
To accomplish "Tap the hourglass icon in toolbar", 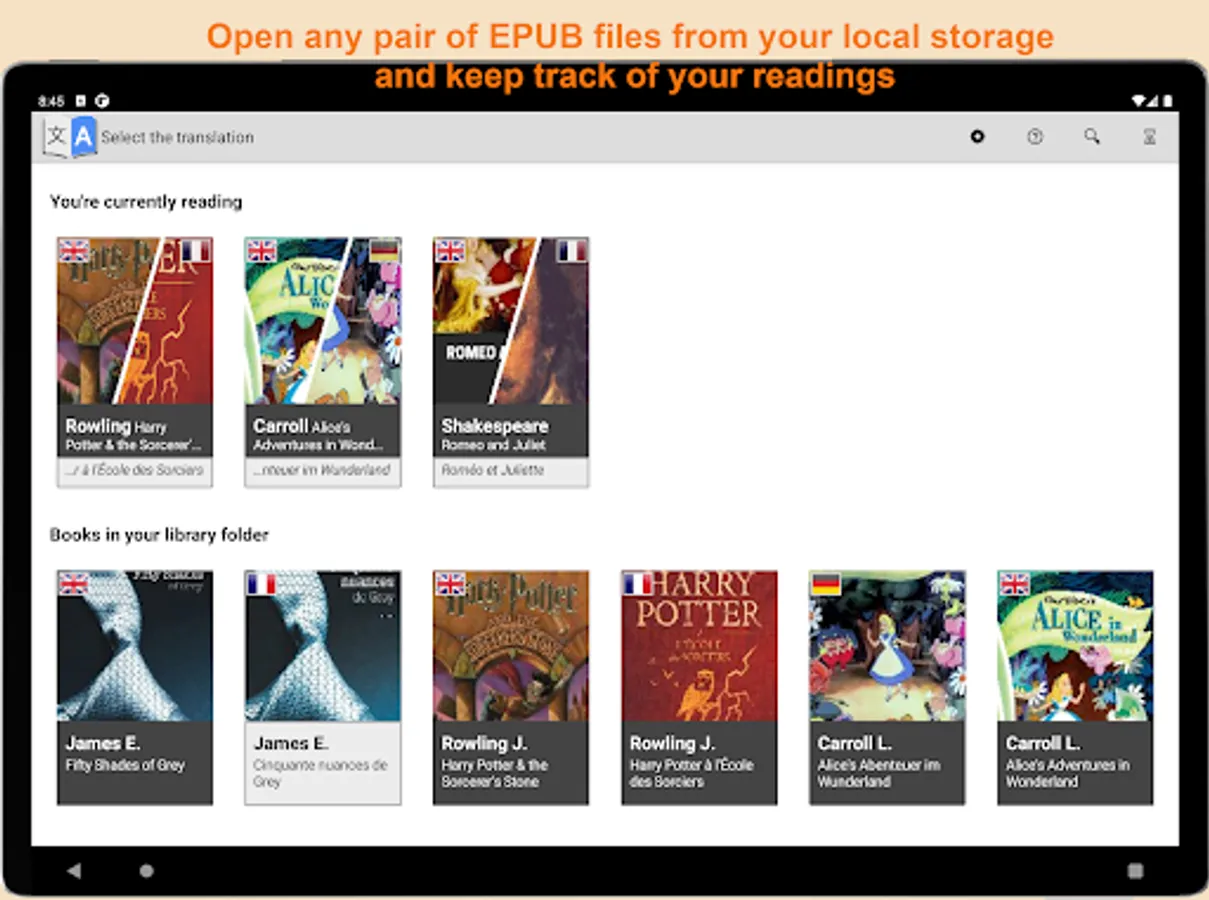I will 1150,137.
